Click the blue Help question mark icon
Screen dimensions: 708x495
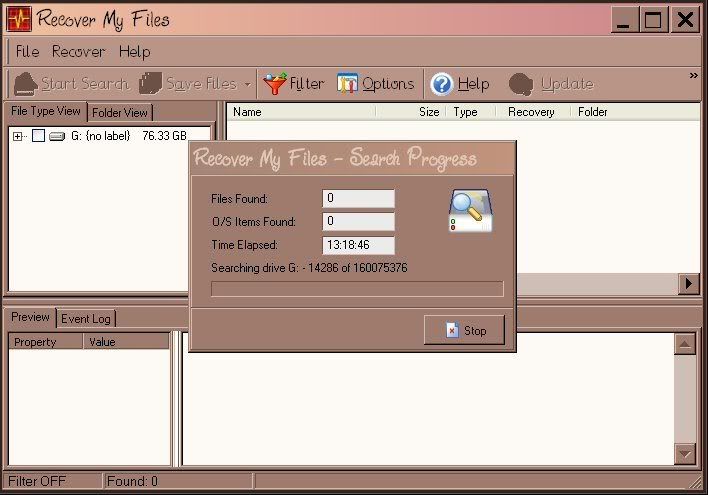point(441,84)
